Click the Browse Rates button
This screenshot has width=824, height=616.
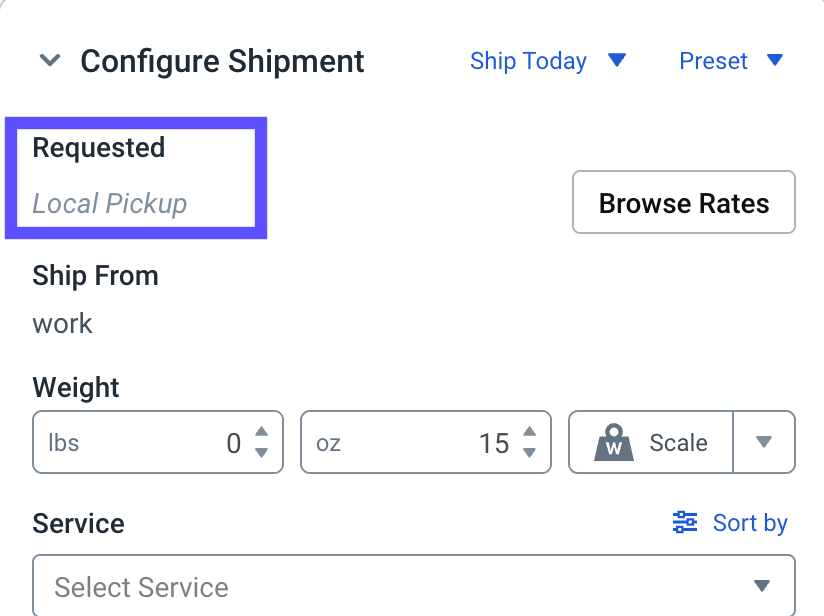pos(684,203)
